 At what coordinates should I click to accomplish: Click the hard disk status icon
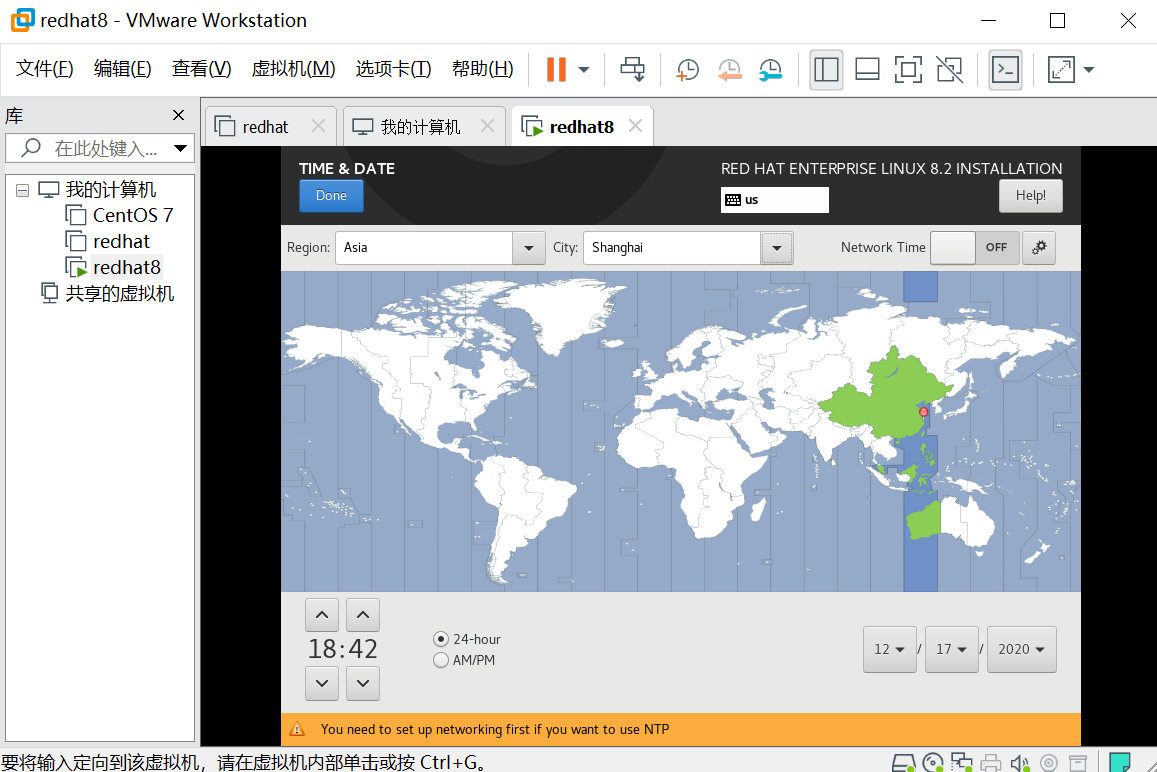pos(903,762)
